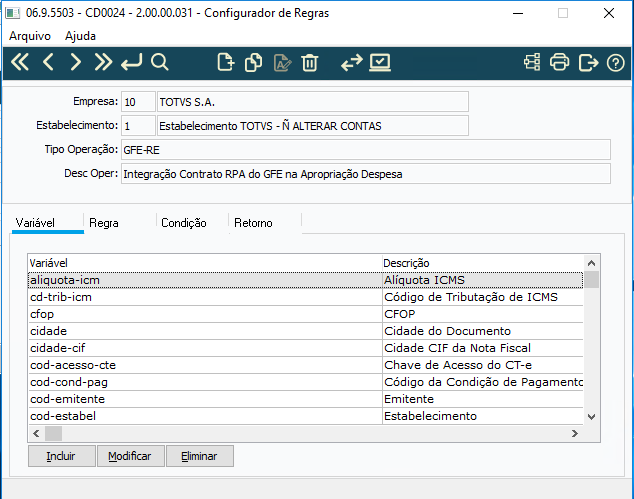This screenshot has width=634, height=499.
Task: Select the cod-emitente row
Action: coord(305,399)
